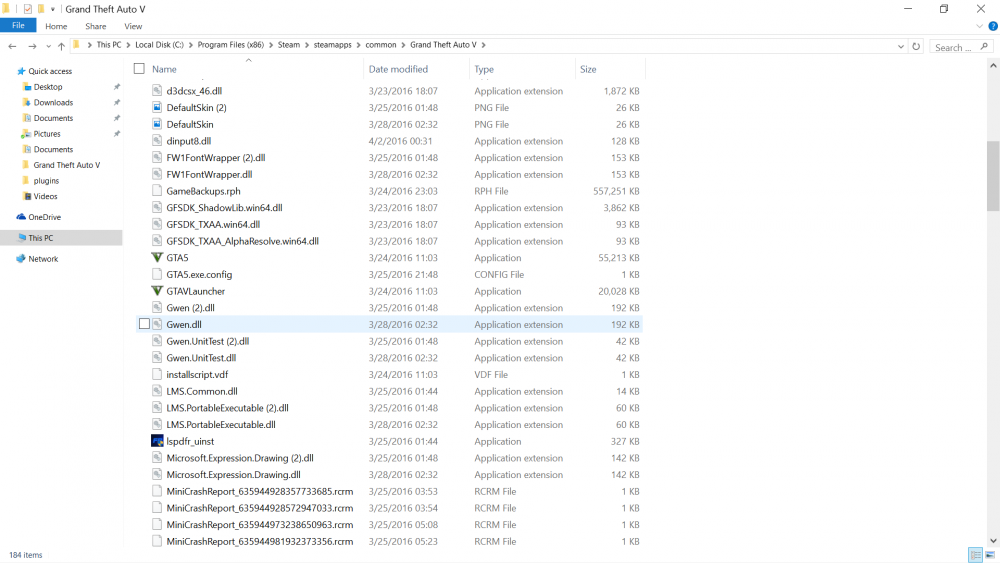
Task: Open plugins folder in sidebar
Action: click(x=46, y=181)
